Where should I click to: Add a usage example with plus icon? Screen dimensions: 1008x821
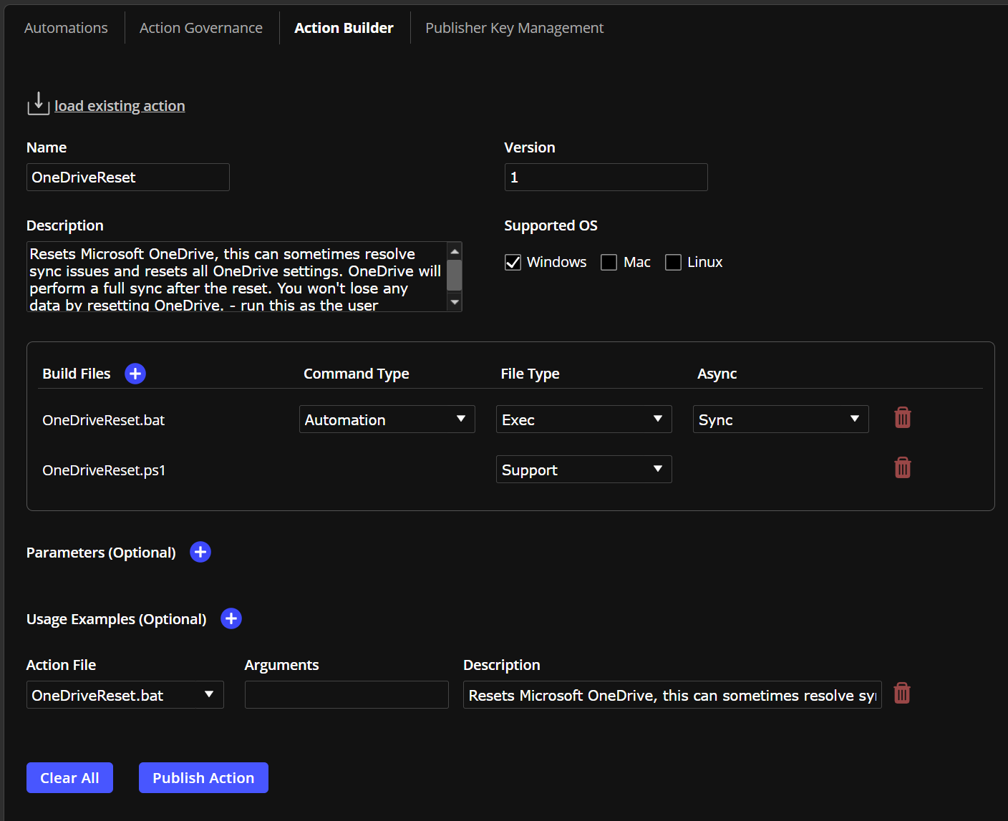pos(231,618)
